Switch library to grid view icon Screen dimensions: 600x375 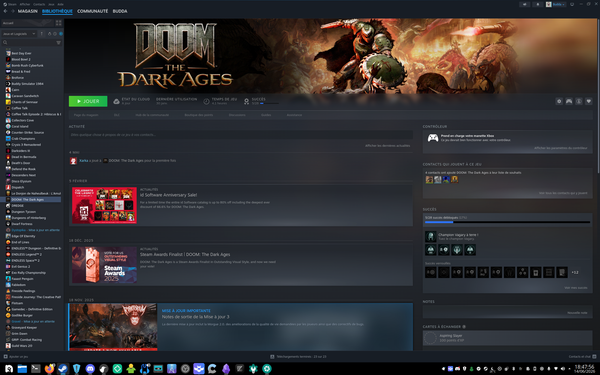click(x=59, y=23)
